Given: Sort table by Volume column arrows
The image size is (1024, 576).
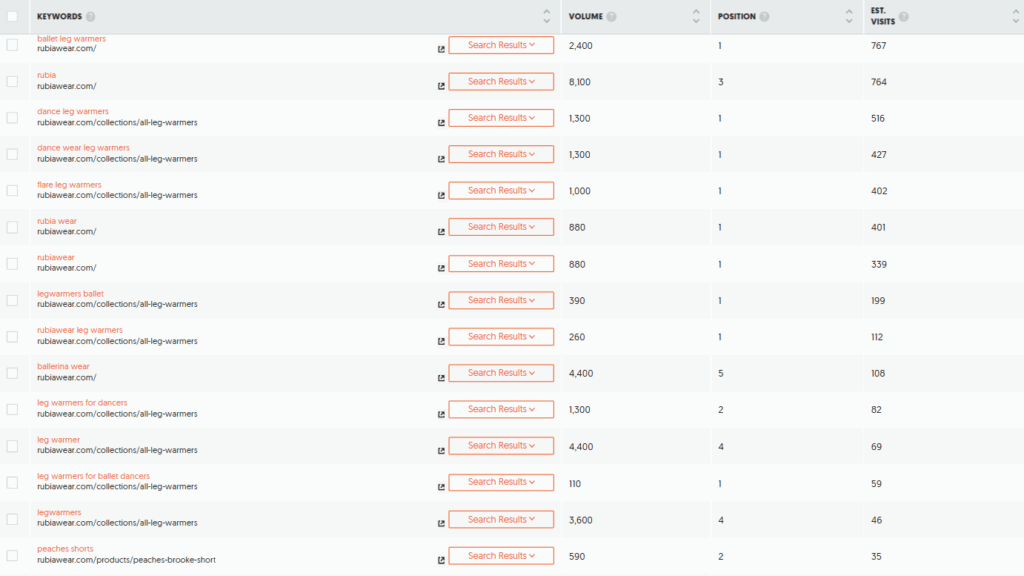Looking at the screenshot, I should [696, 16].
